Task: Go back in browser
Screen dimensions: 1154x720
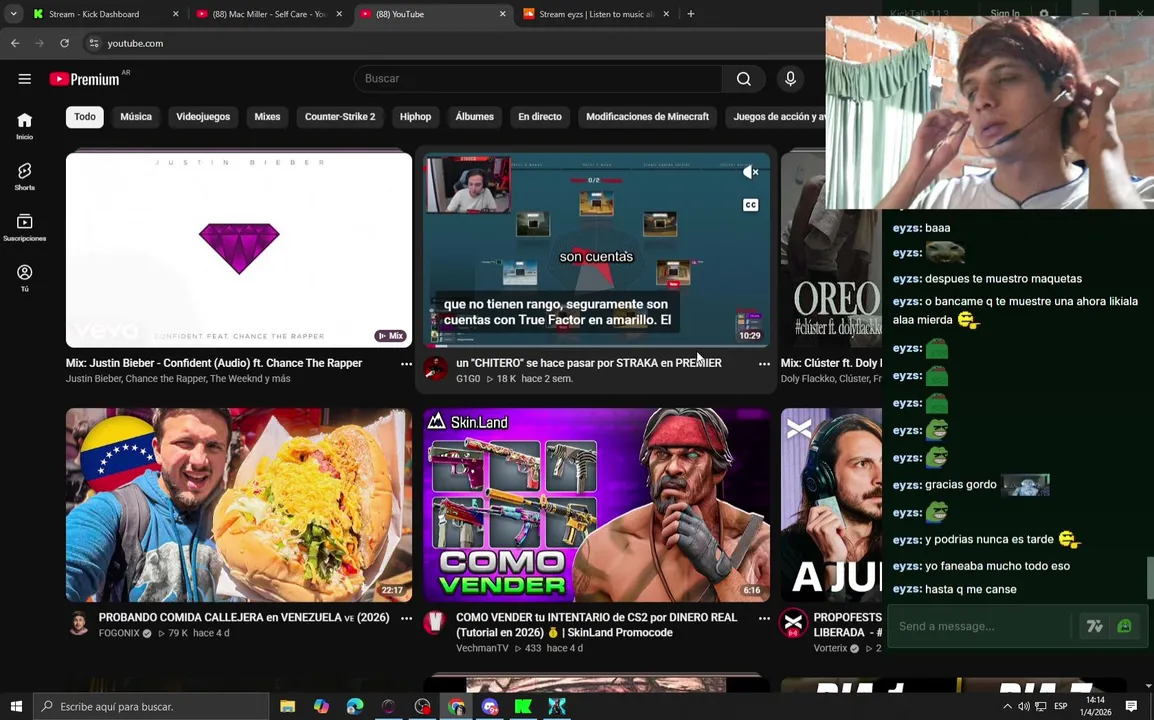Action: pyautogui.click(x=15, y=43)
